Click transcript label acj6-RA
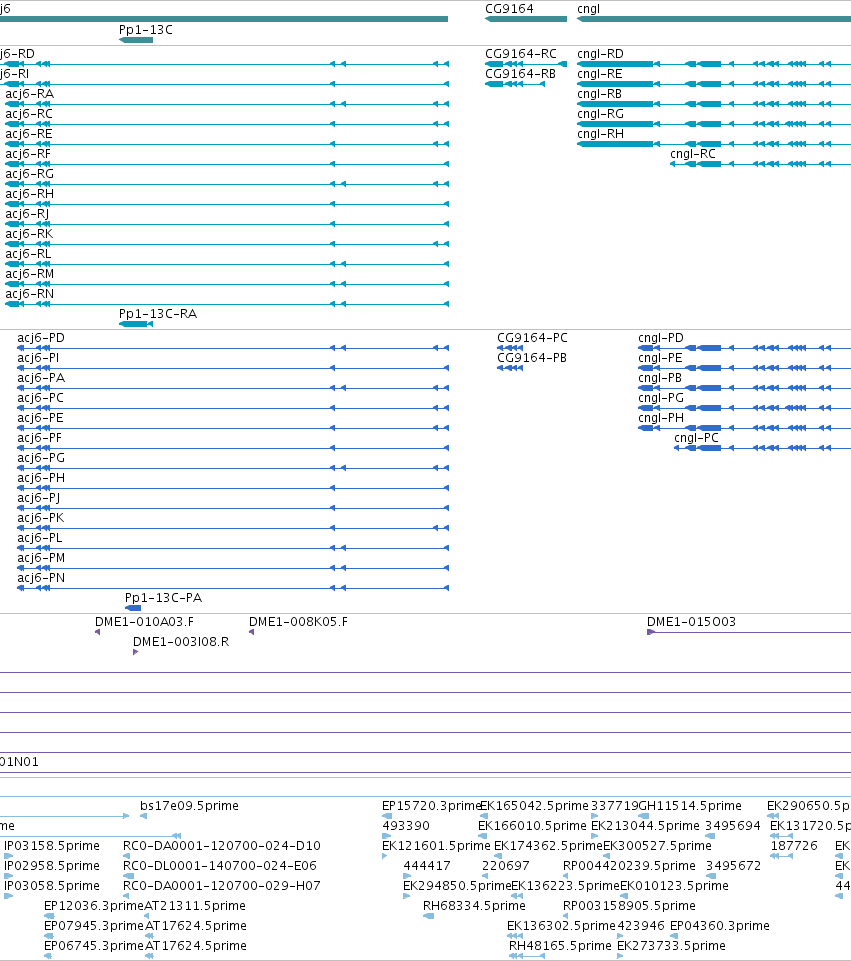This screenshot has height=961, width=851. (29, 94)
